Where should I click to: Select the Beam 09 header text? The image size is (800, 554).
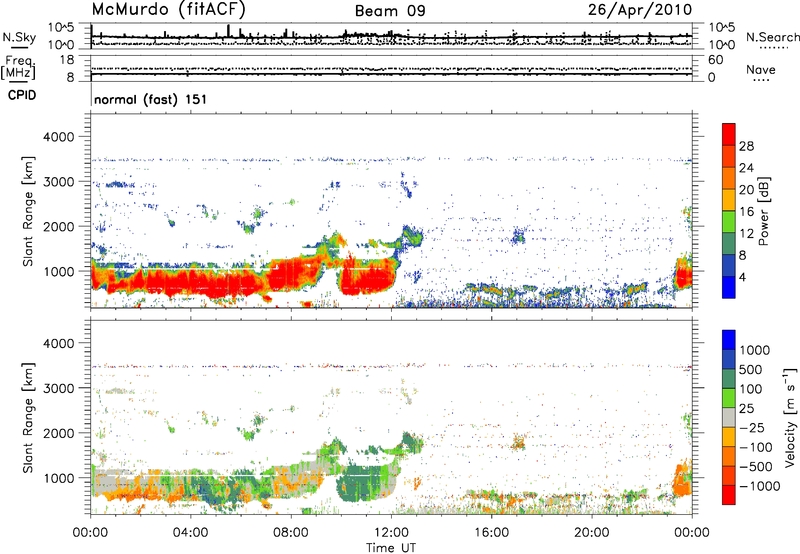390,11
